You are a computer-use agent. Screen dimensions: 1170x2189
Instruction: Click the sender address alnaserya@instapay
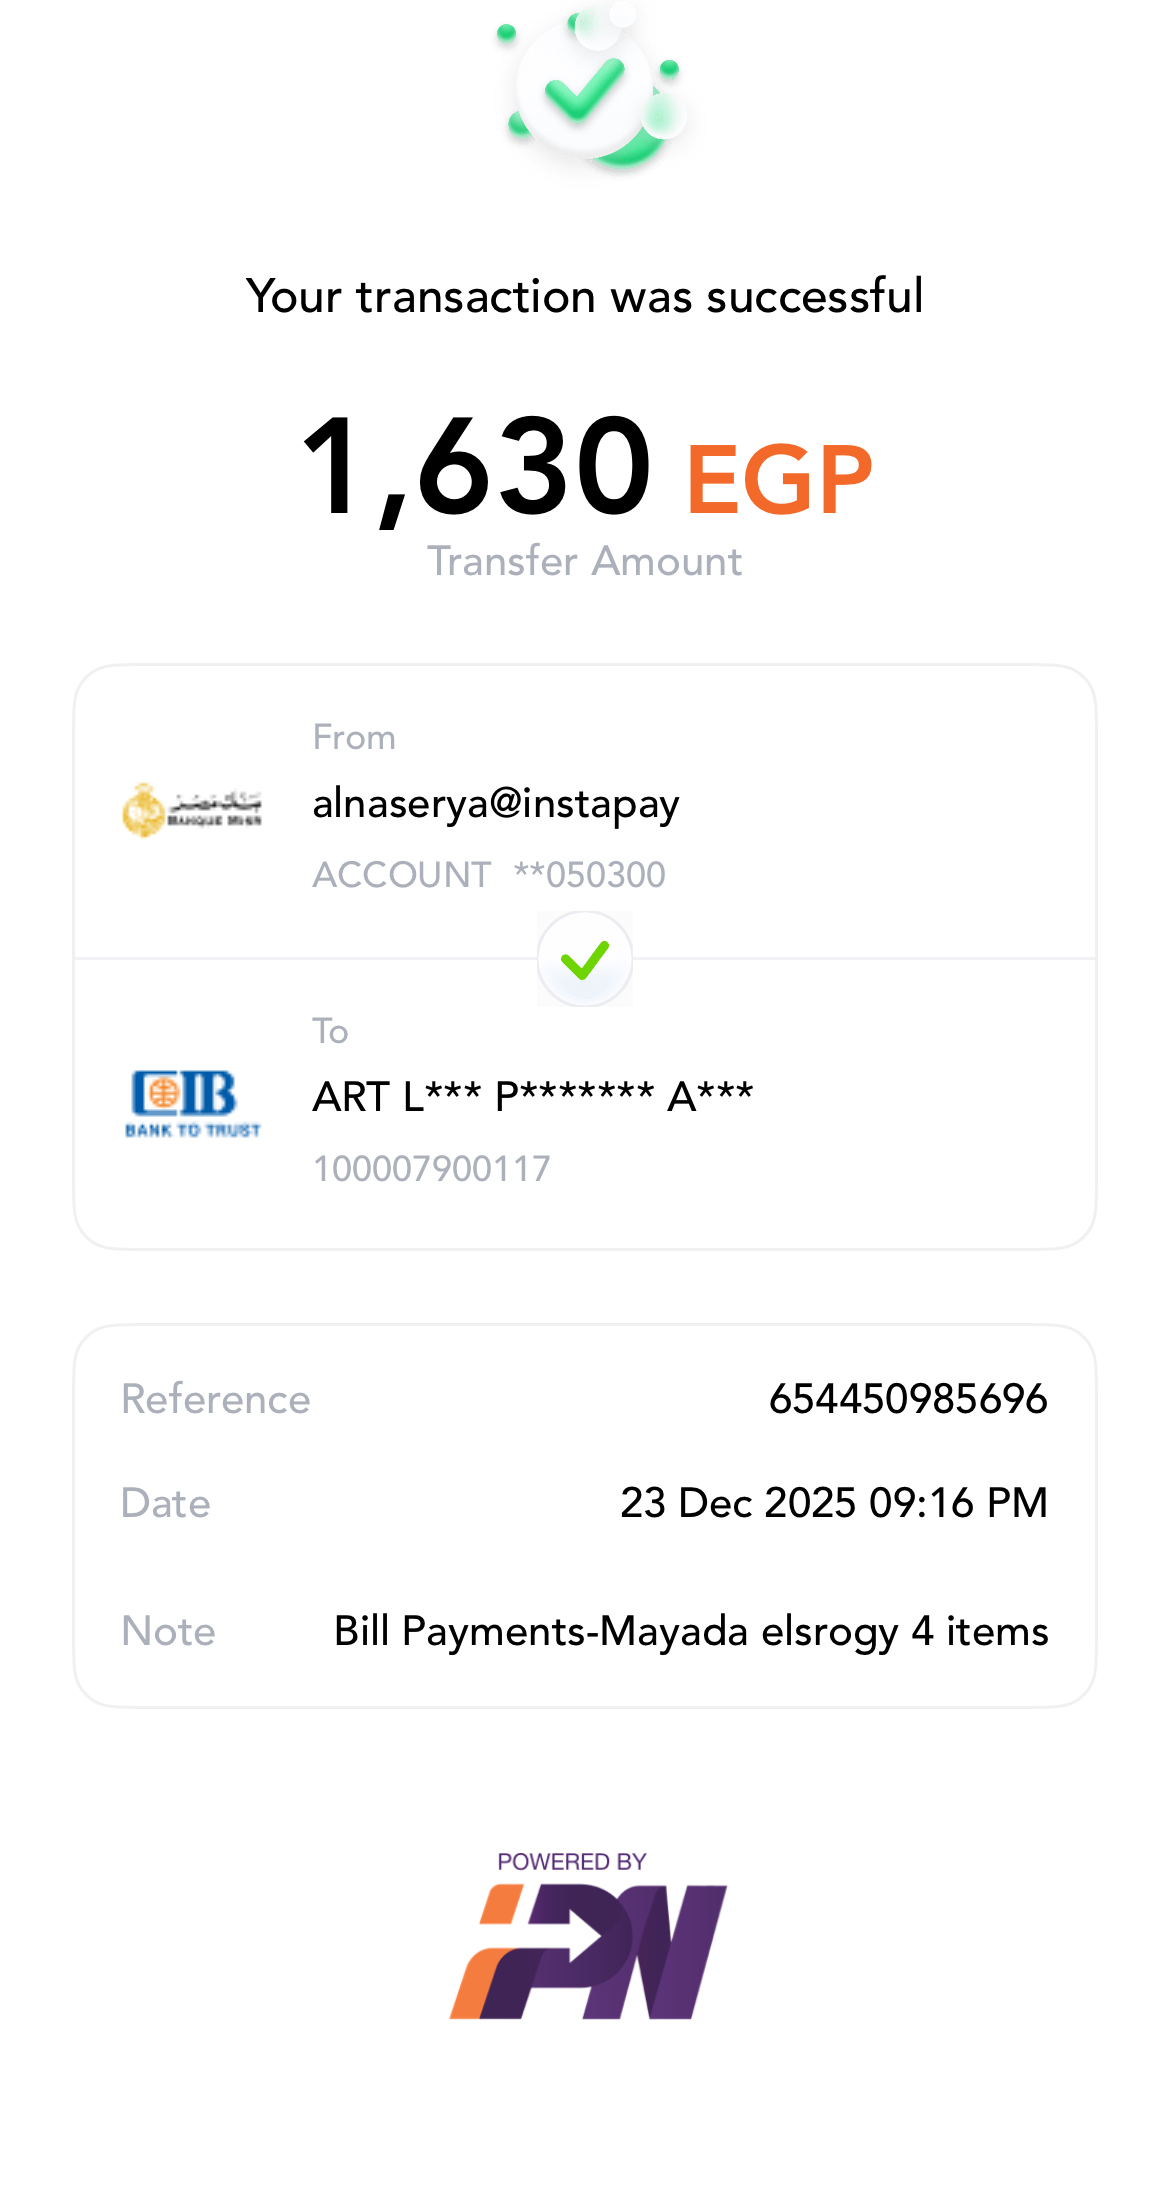(x=496, y=804)
